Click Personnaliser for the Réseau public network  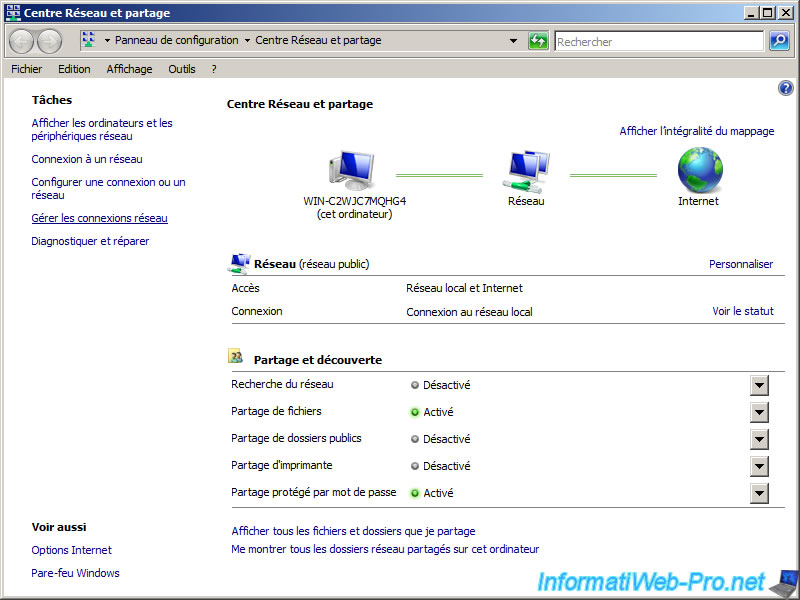tap(741, 263)
